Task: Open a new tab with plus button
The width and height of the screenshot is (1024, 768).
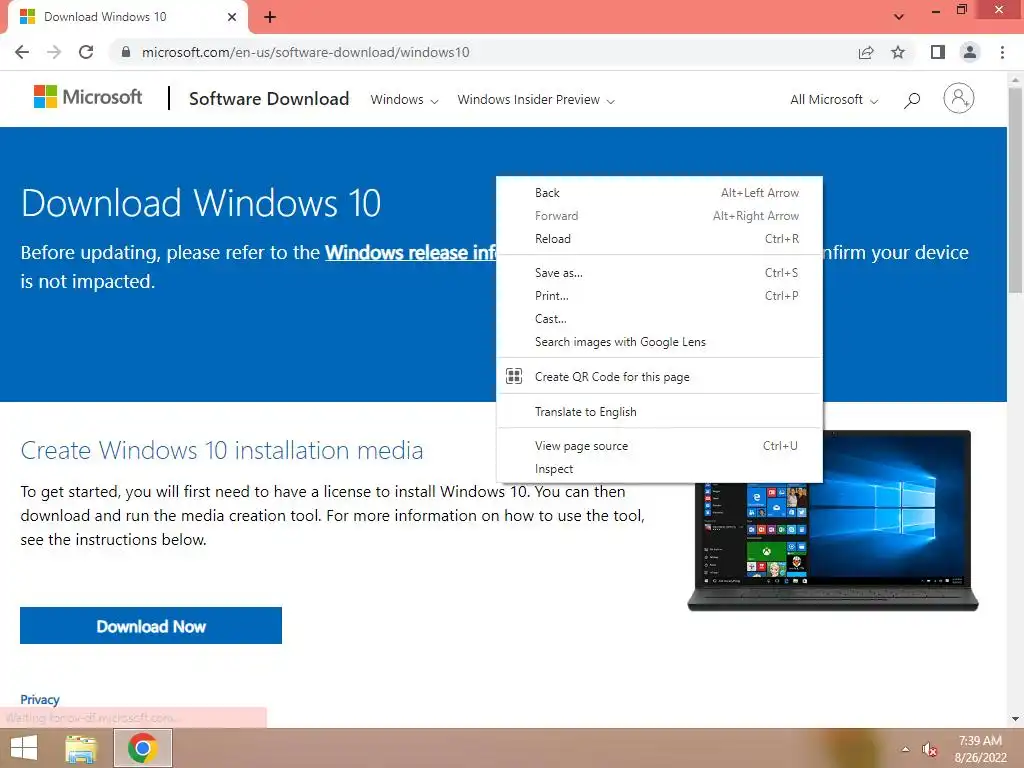Action: [x=270, y=17]
